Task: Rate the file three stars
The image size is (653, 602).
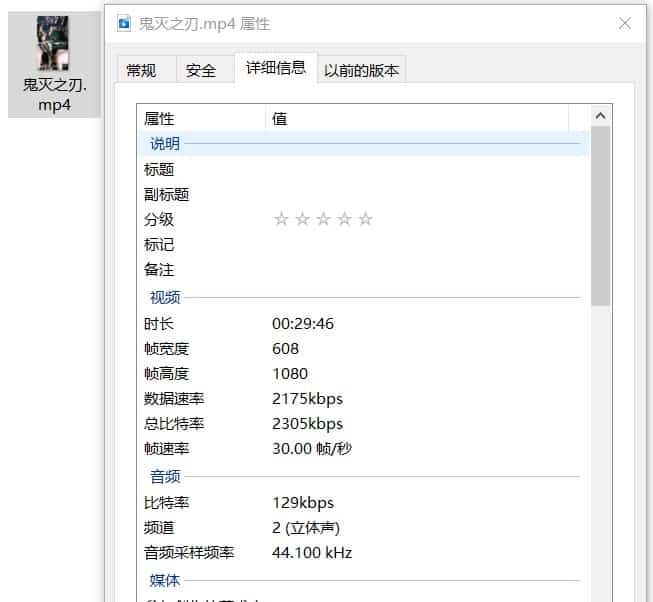Action: [323, 219]
